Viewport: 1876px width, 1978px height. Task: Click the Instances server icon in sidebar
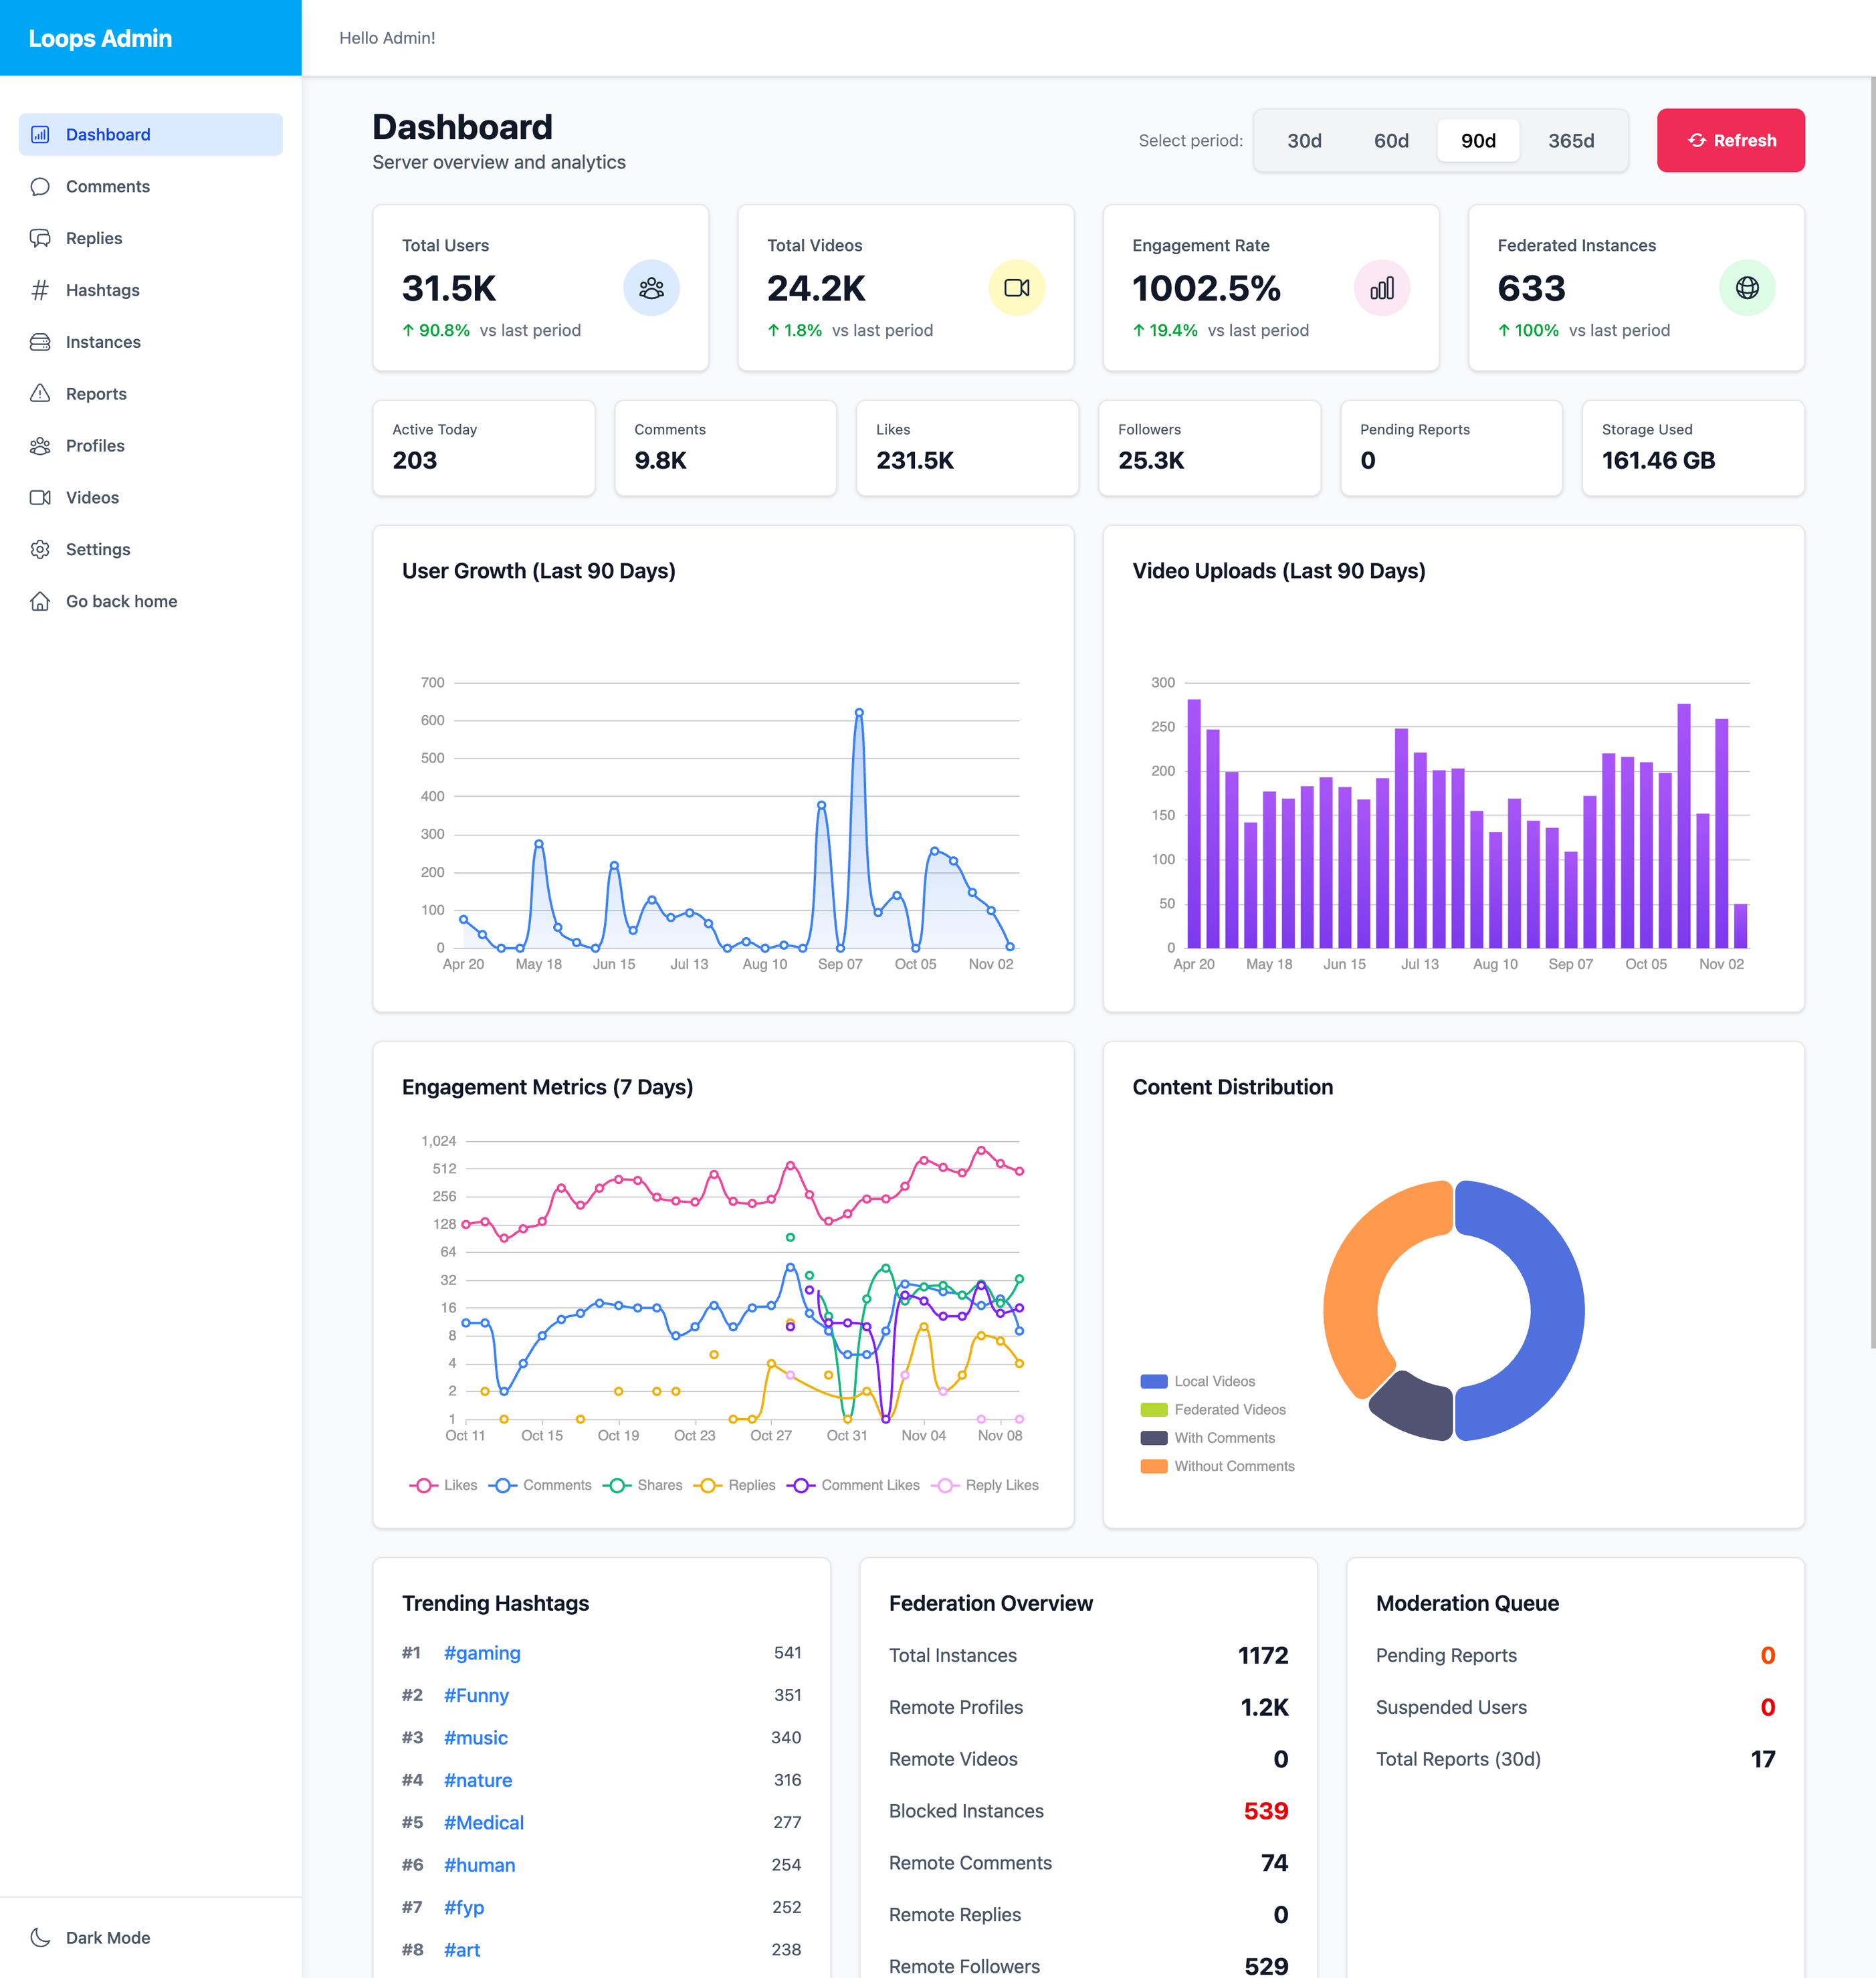pyautogui.click(x=40, y=342)
